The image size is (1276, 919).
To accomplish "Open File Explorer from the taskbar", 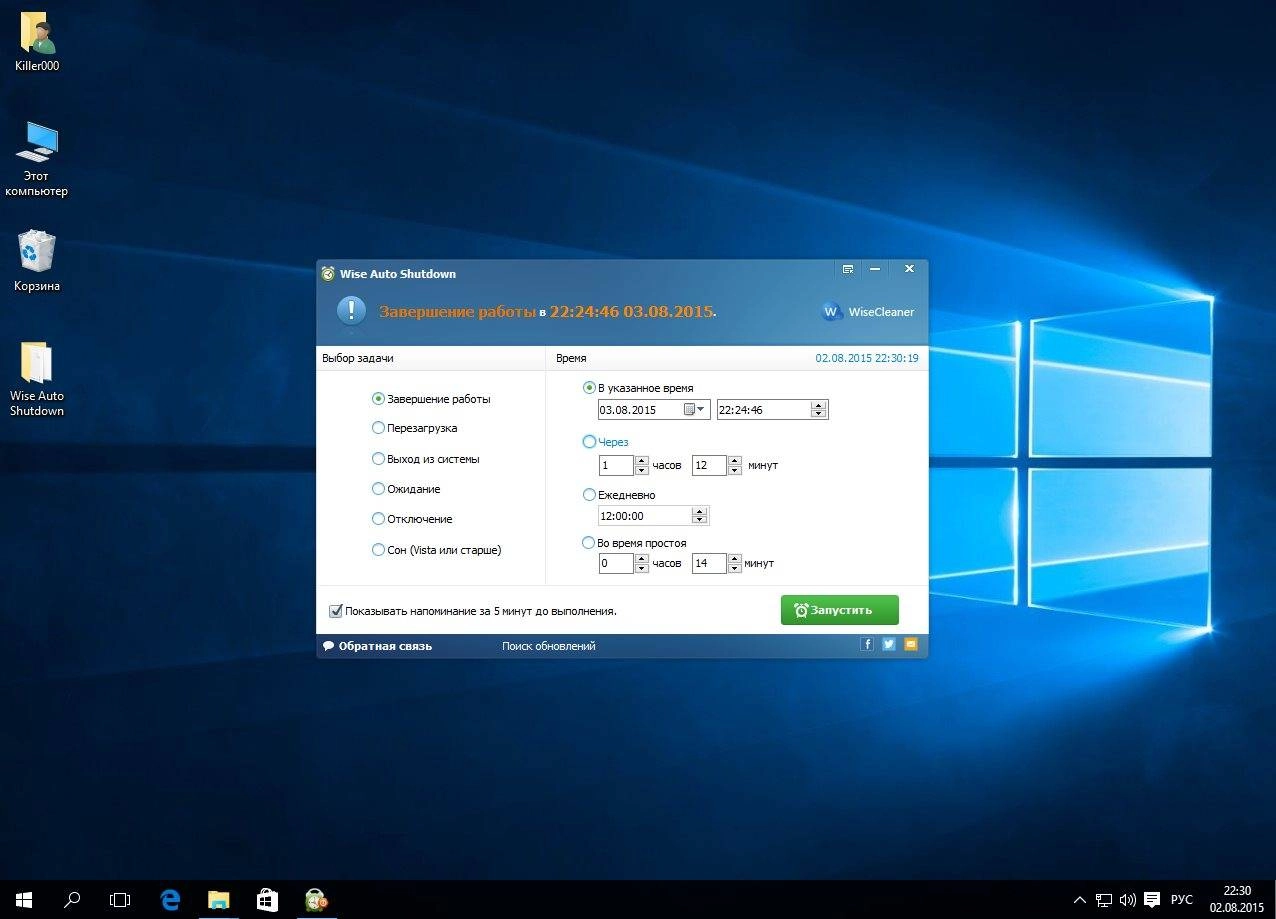I will pyautogui.click(x=218, y=899).
